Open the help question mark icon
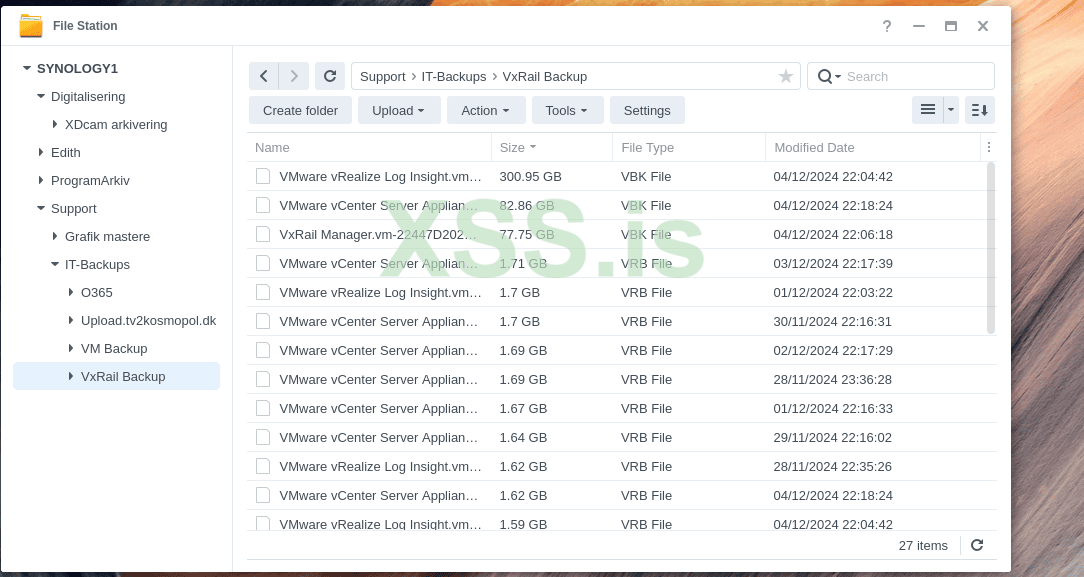1084x577 pixels. [887, 26]
